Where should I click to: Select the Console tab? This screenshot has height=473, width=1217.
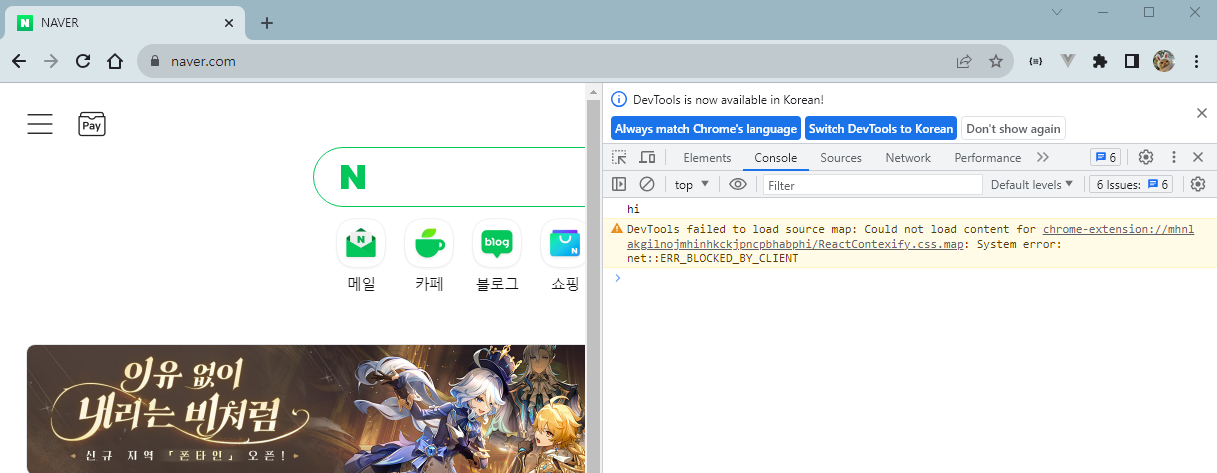click(776, 157)
